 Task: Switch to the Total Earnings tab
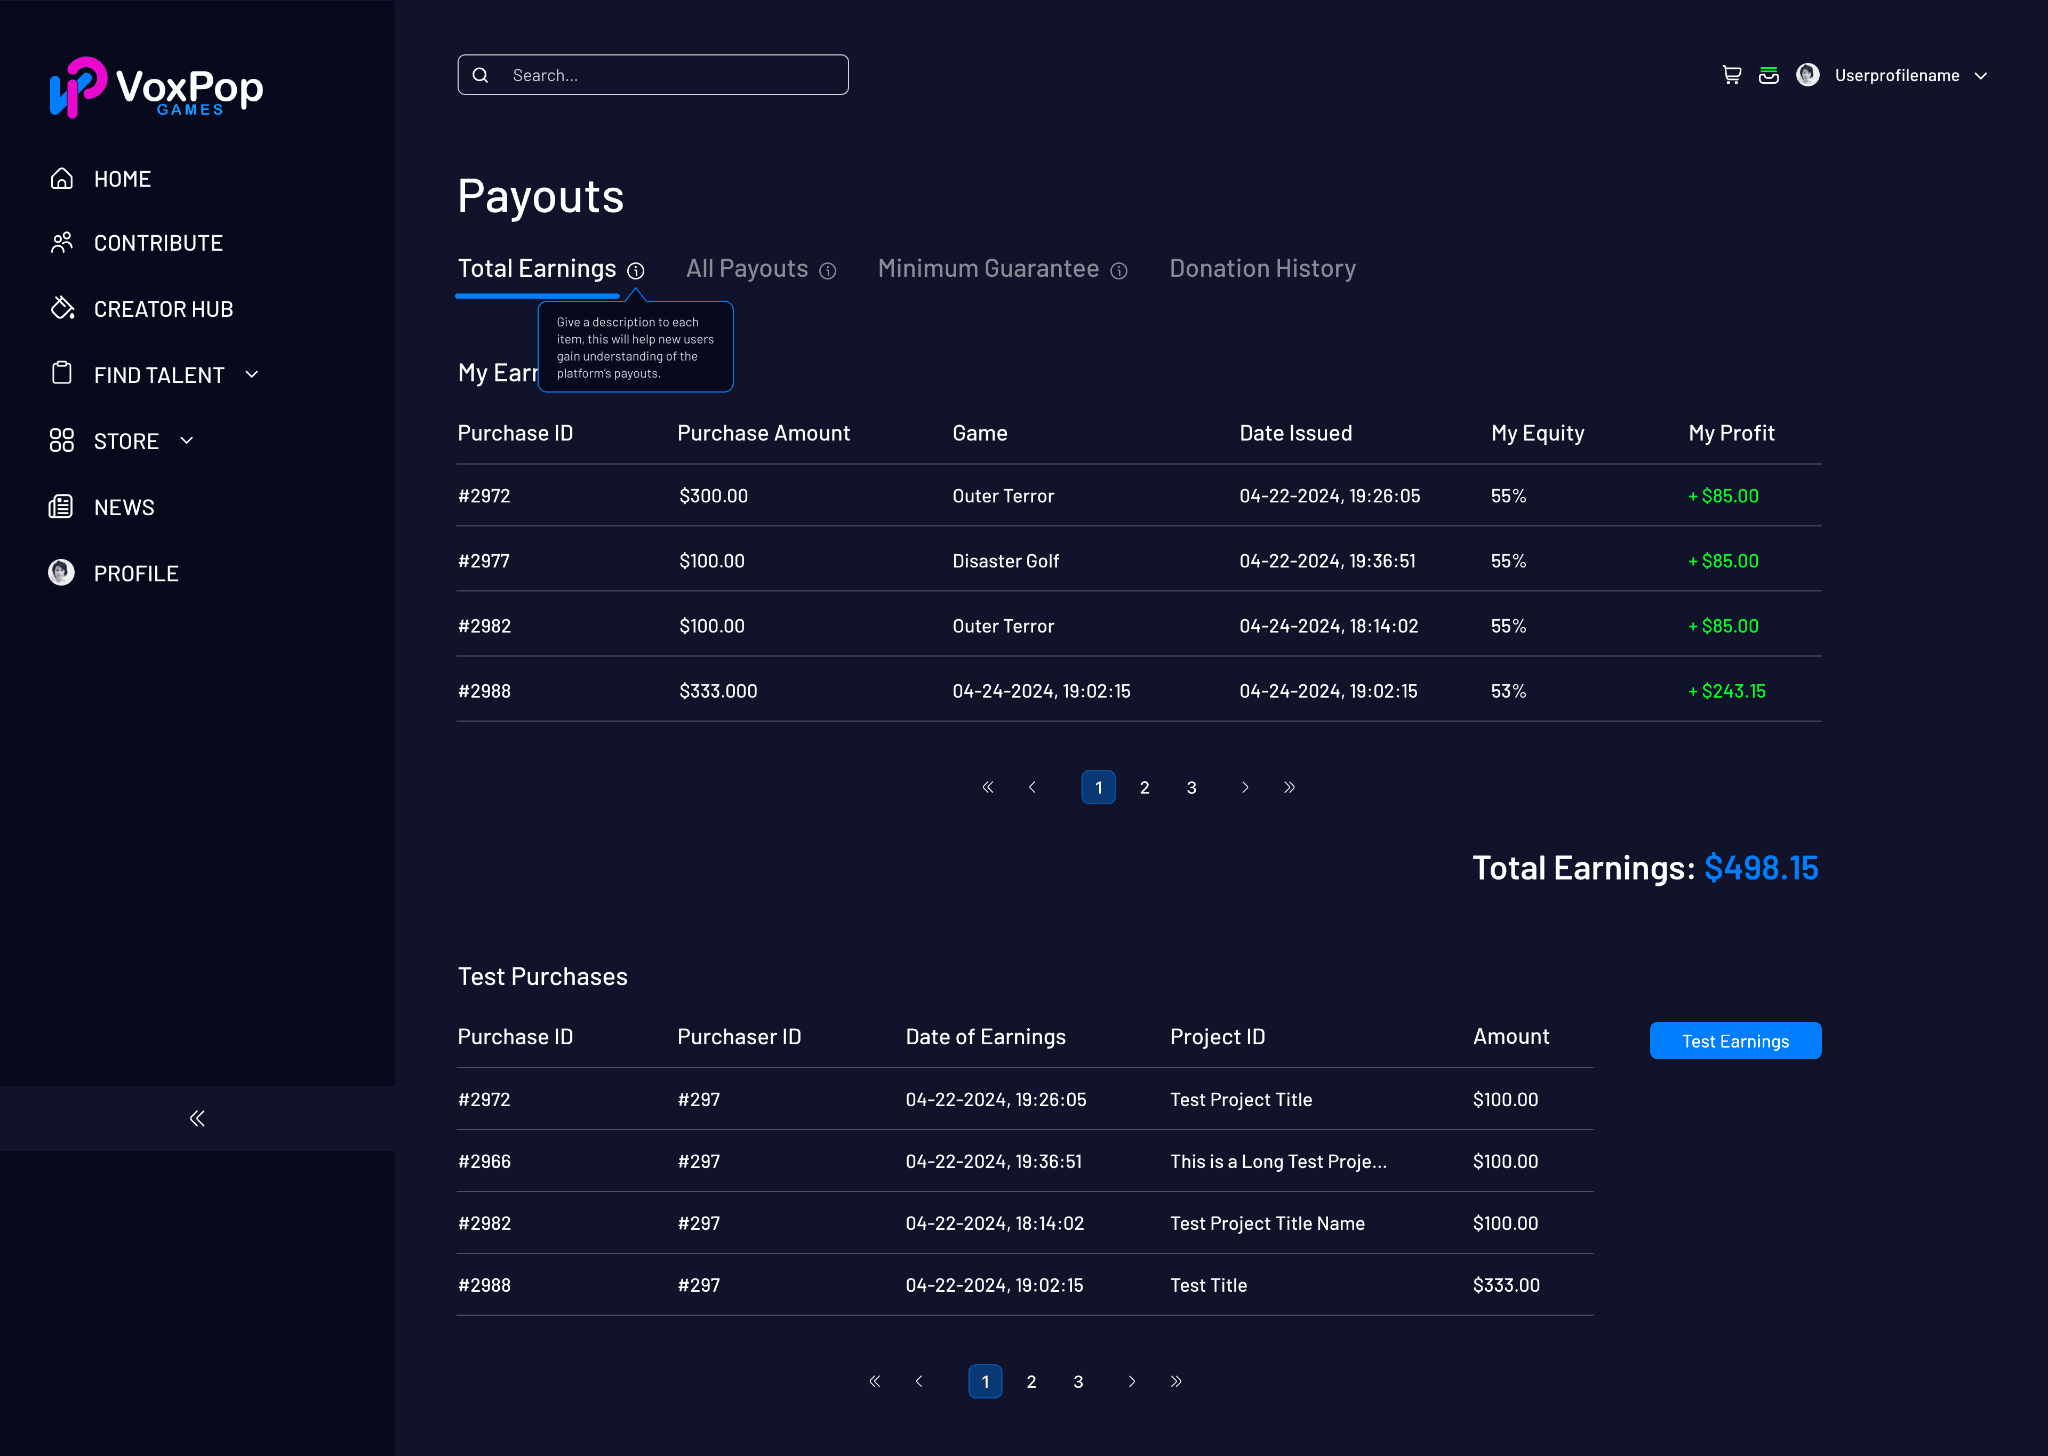point(537,269)
